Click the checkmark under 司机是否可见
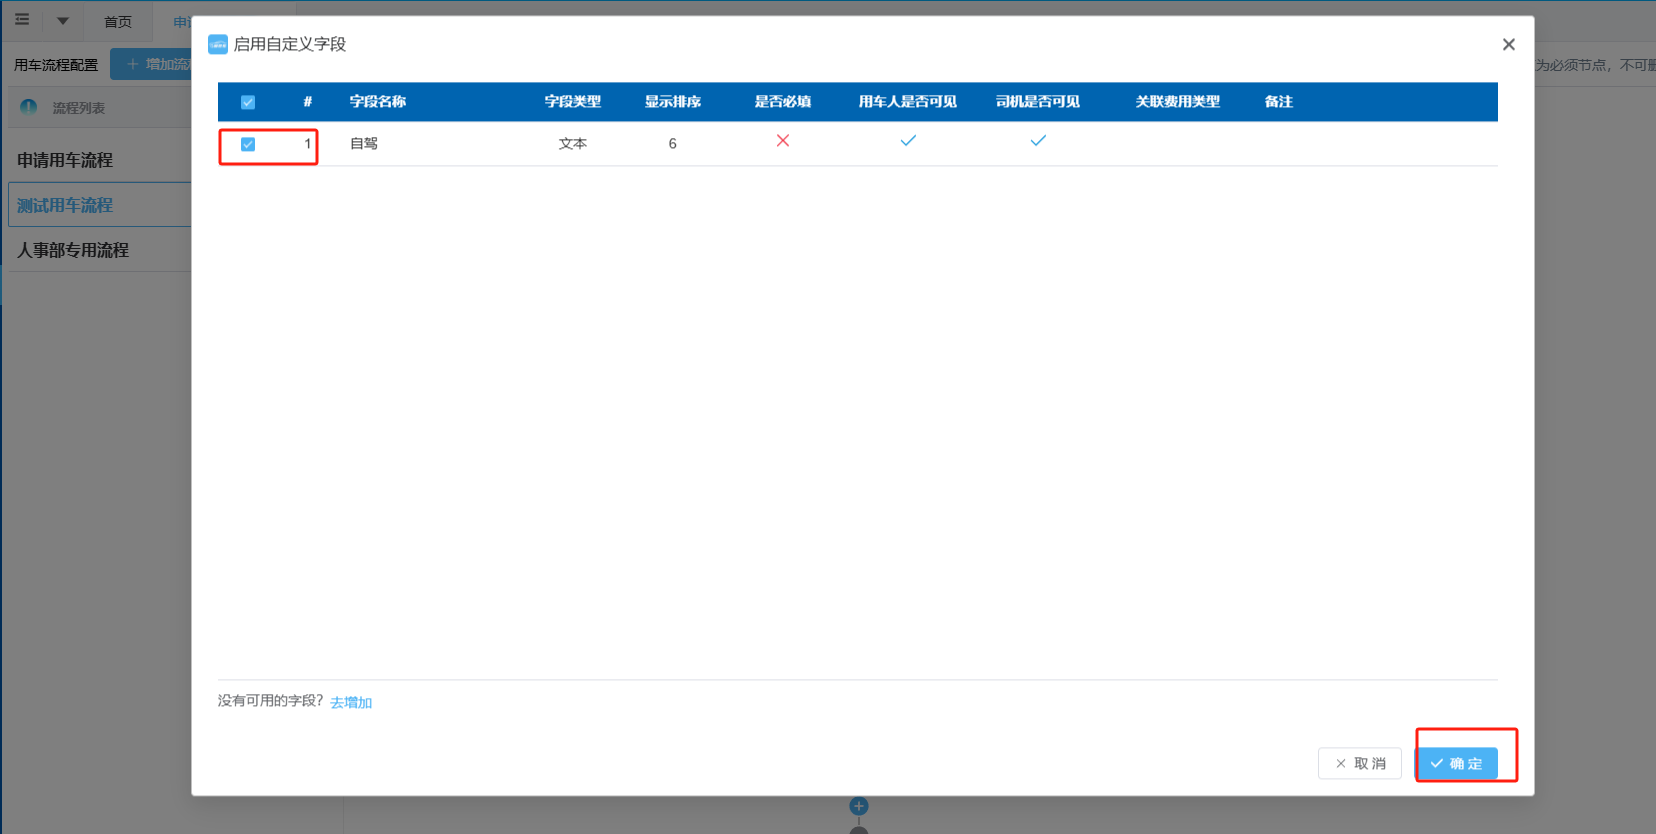This screenshot has height=834, width=1656. [x=1038, y=141]
